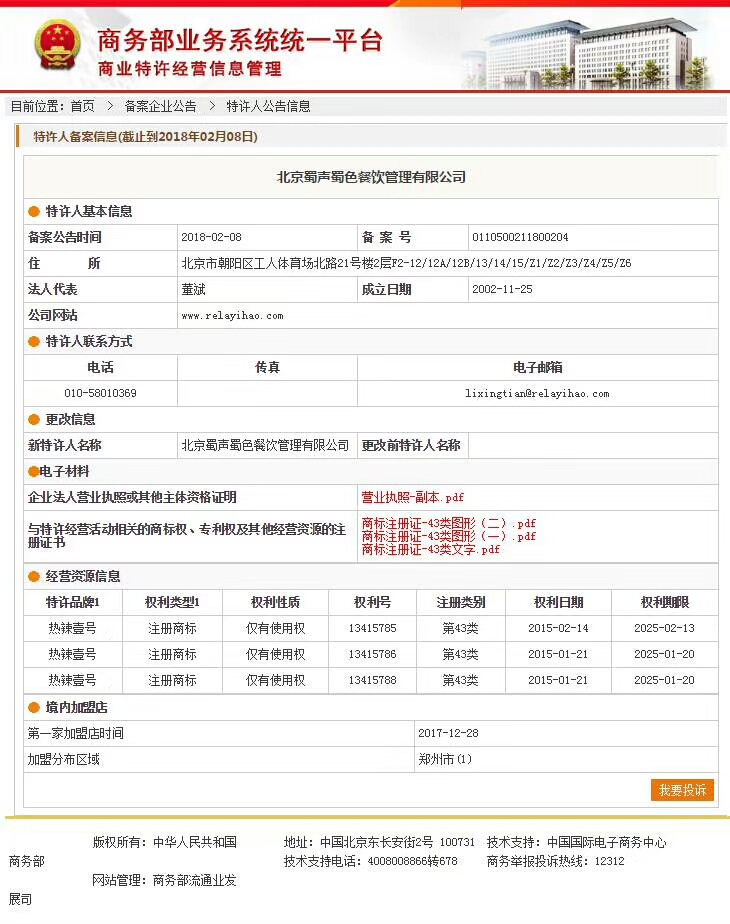The width and height of the screenshot is (730, 924).
Task: Open 商标注册证-43类图形（二）.pdf
Action: [x=448, y=523]
